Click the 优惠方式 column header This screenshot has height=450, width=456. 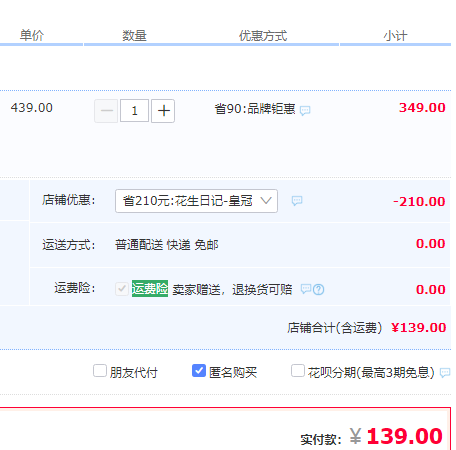coord(263,36)
